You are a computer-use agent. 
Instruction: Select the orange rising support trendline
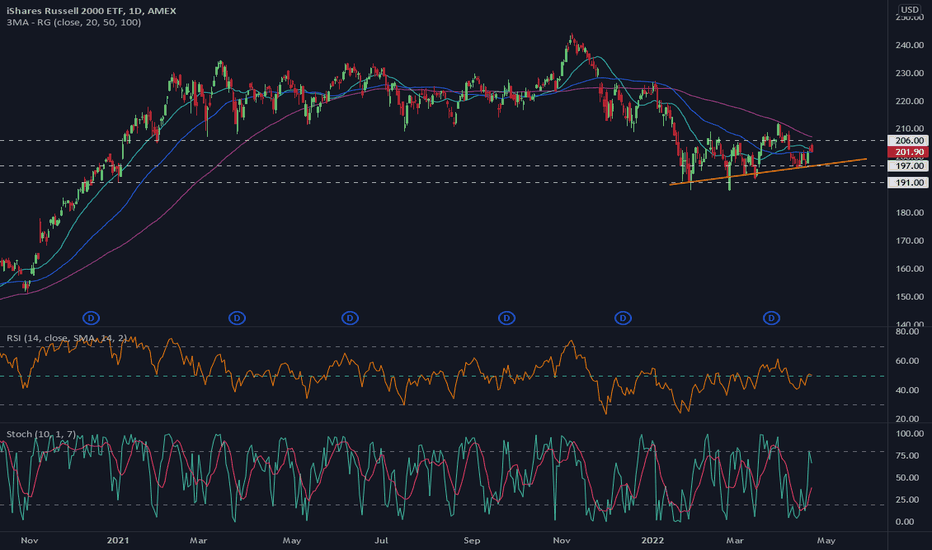point(768,171)
